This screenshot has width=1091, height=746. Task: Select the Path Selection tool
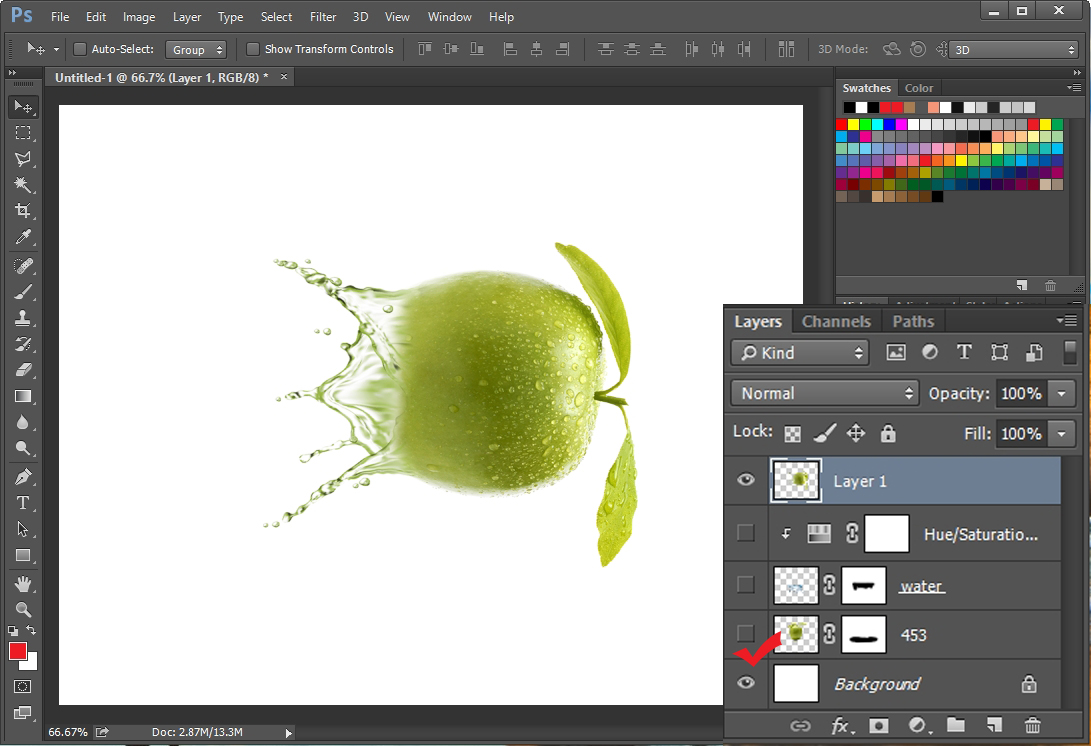(23, 529)
